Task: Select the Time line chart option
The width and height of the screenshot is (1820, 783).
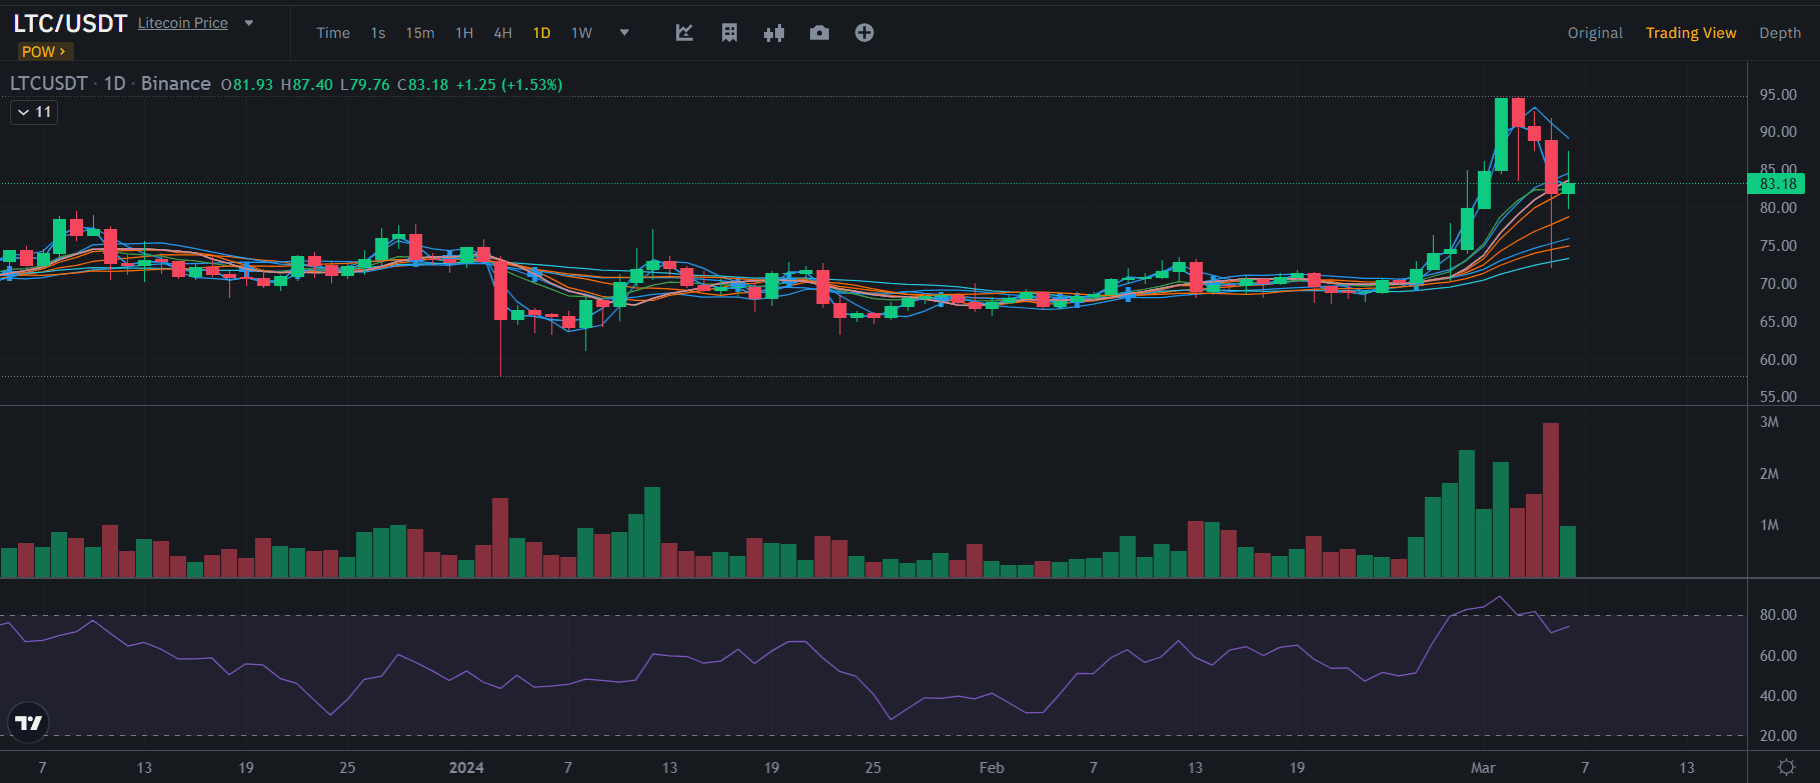Action: [x=333, y=33]
